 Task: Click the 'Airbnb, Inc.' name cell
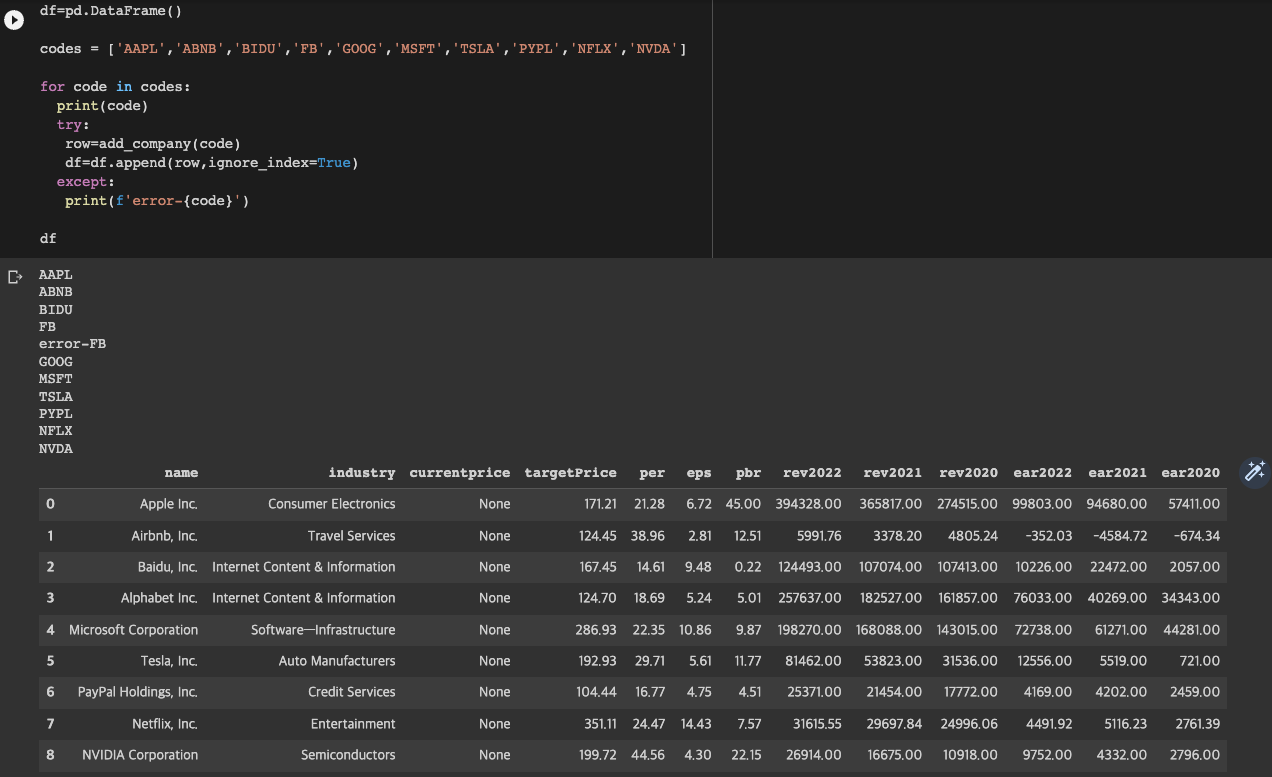165,536
